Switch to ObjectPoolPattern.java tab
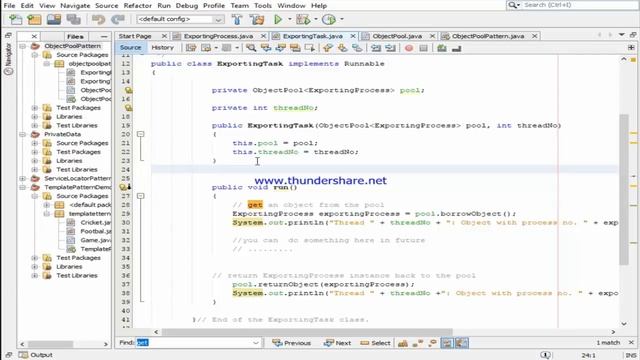 click(x=488, y=36)
